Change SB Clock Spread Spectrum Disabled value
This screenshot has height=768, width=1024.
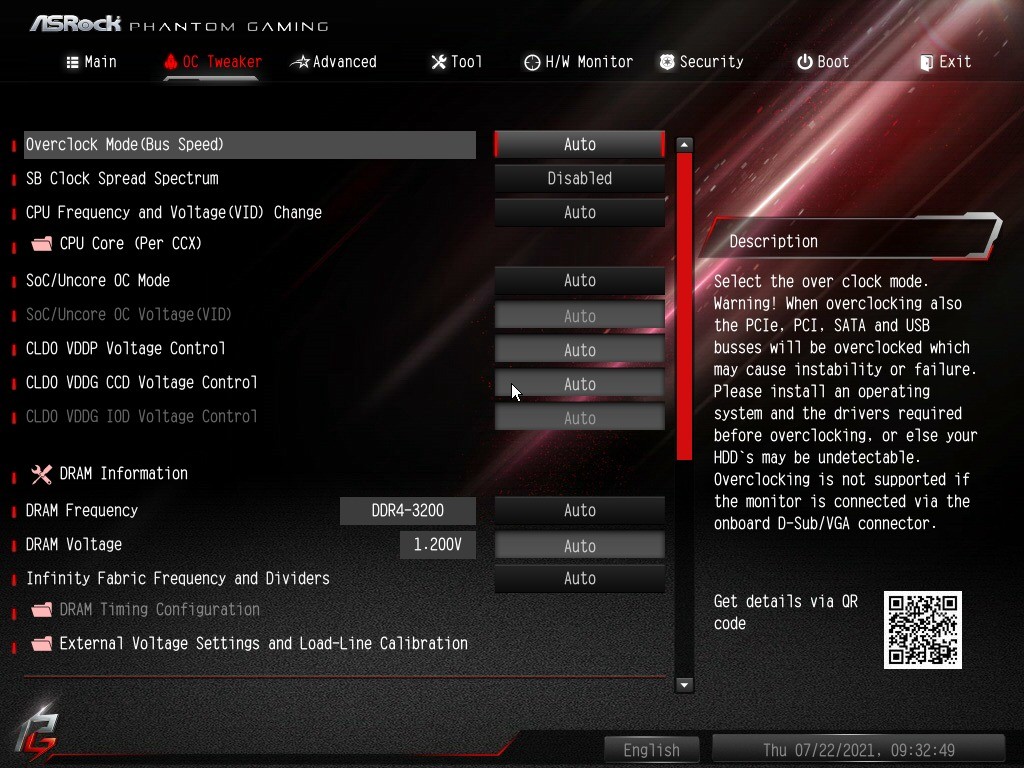(x=579, y=178)
